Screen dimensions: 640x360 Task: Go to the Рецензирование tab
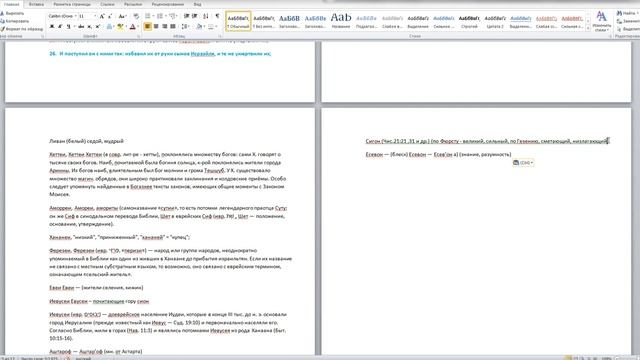167,4
